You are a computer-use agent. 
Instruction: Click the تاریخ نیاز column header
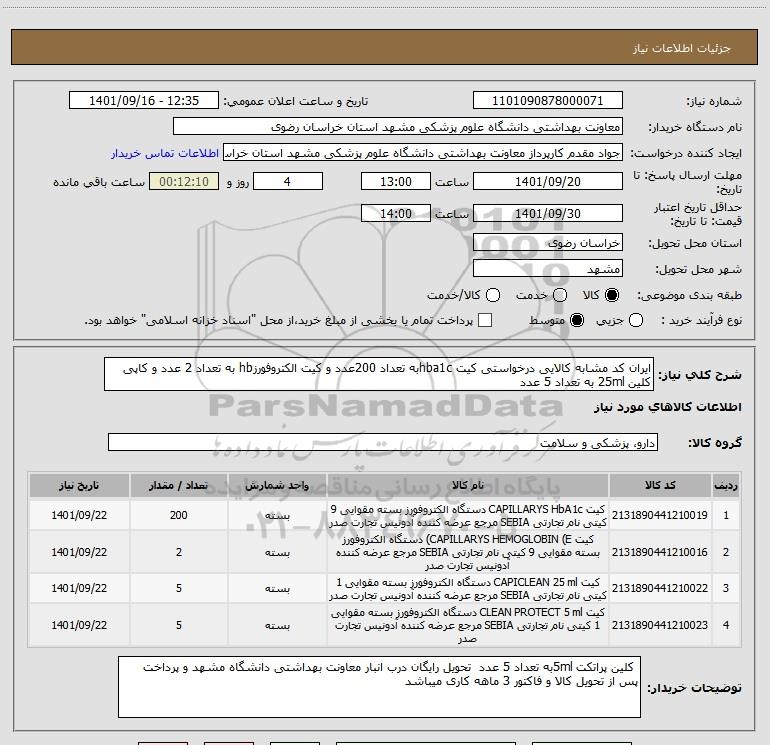pyautogui.click(x=79, y=485)
